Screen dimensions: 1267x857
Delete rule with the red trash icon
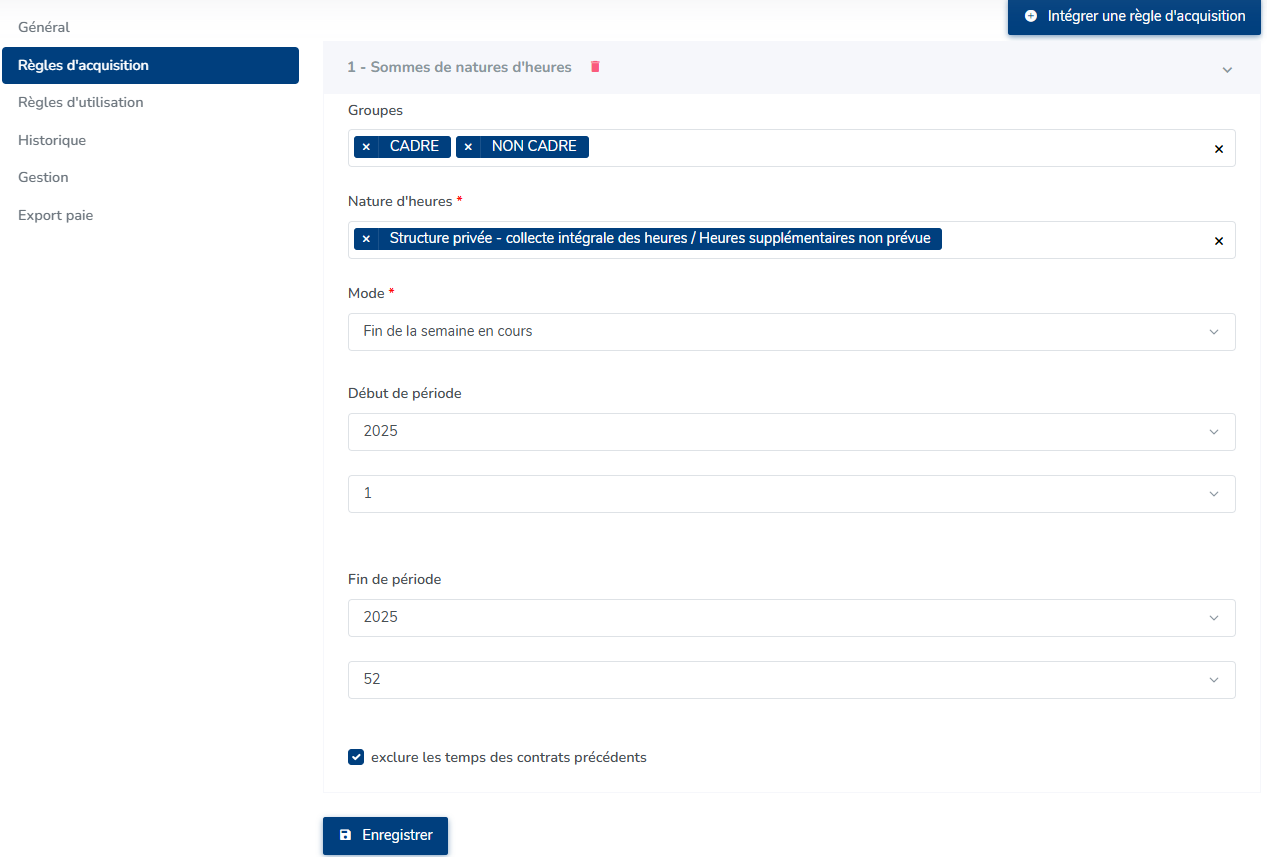tap(595, 67)
